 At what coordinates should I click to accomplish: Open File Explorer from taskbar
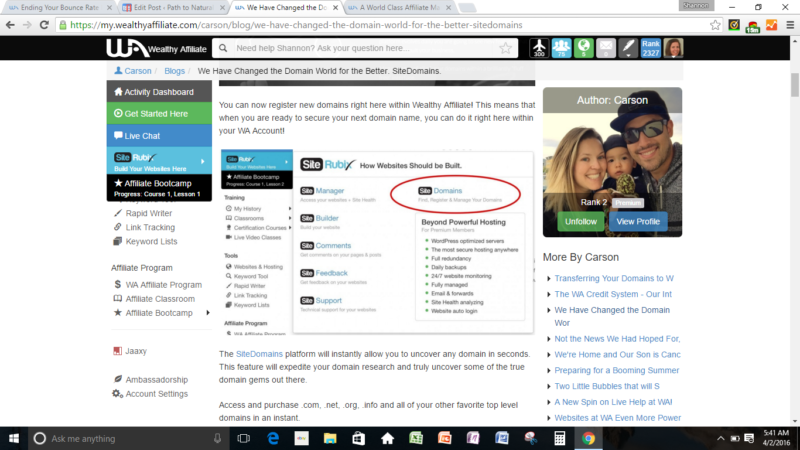tap(330, 438)
